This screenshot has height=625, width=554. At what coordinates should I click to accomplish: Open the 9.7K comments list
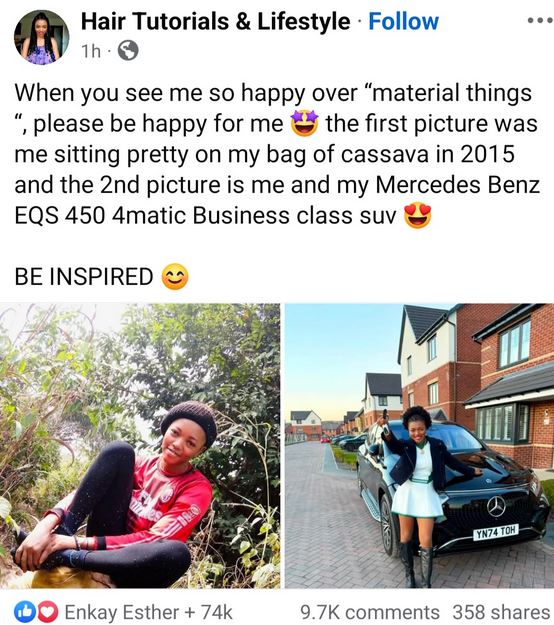coord(369,612)
